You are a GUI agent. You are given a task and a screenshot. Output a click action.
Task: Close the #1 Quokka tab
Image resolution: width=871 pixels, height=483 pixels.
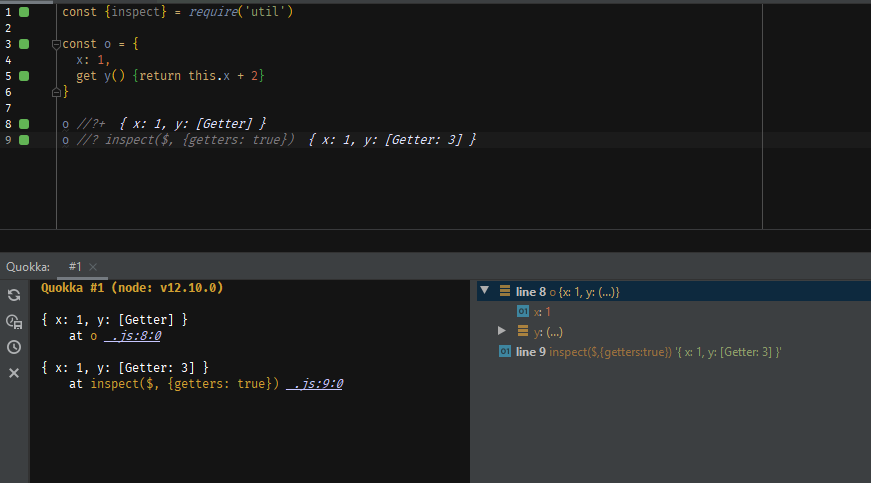(x=93, y=267)
